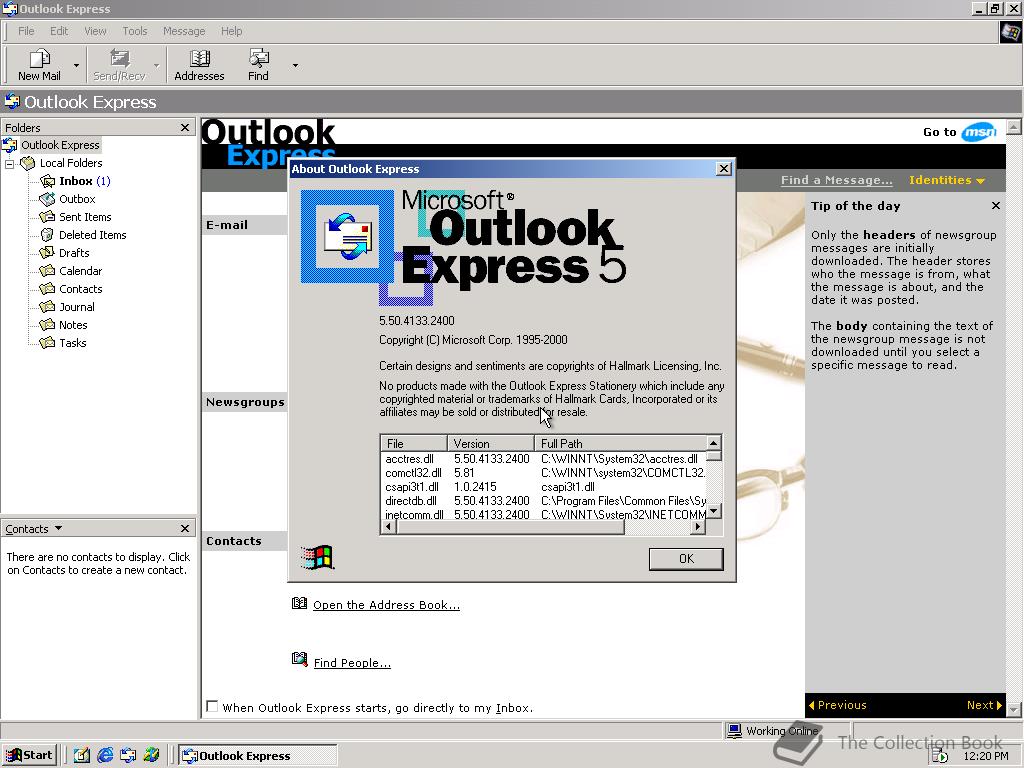Click the fourth quick launch icon
The width and height of the screenshot is (1024, 768).
[152, 756]
